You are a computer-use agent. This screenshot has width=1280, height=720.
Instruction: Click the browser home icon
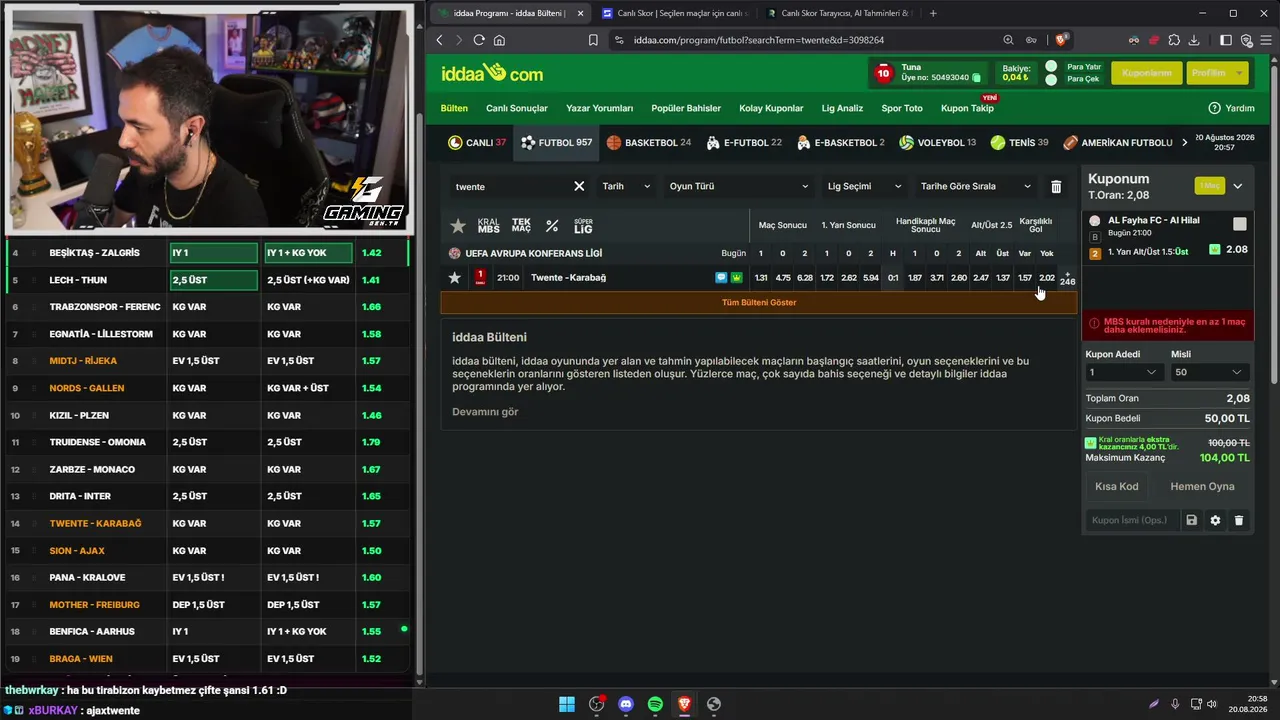point(499,40)
